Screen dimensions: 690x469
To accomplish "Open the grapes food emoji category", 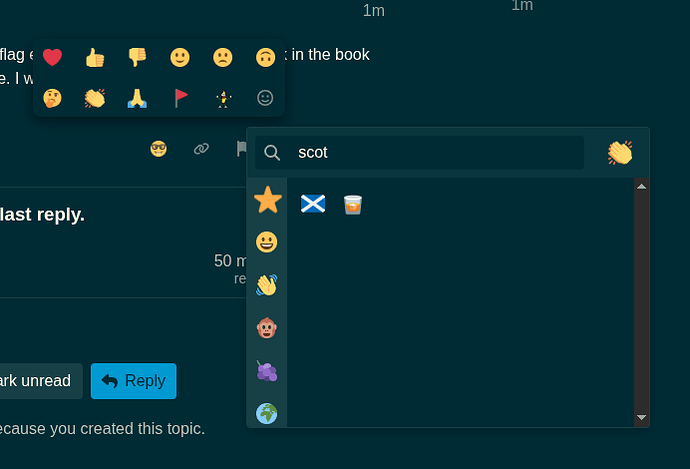I will click(x=267, y=371).
